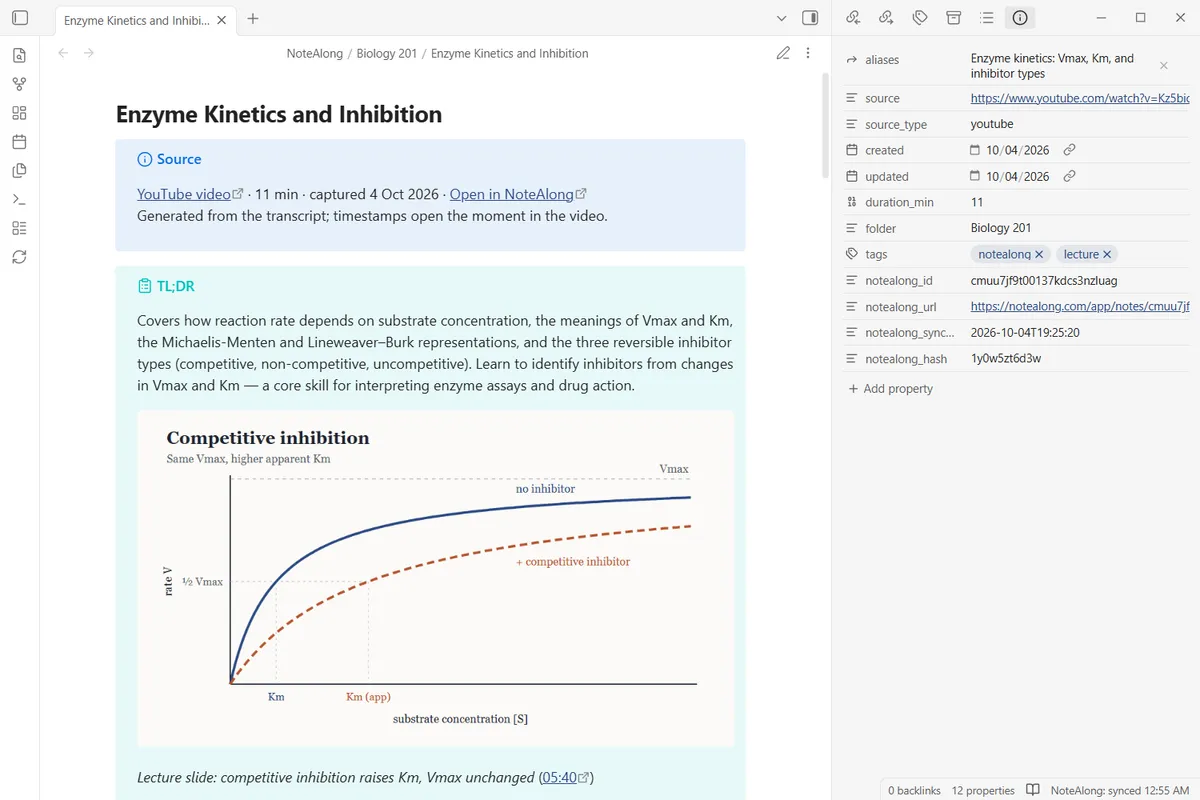Viewport: 1200px width, 800px height.
Task: Open today's daily note icon
Action: (19, 142)
